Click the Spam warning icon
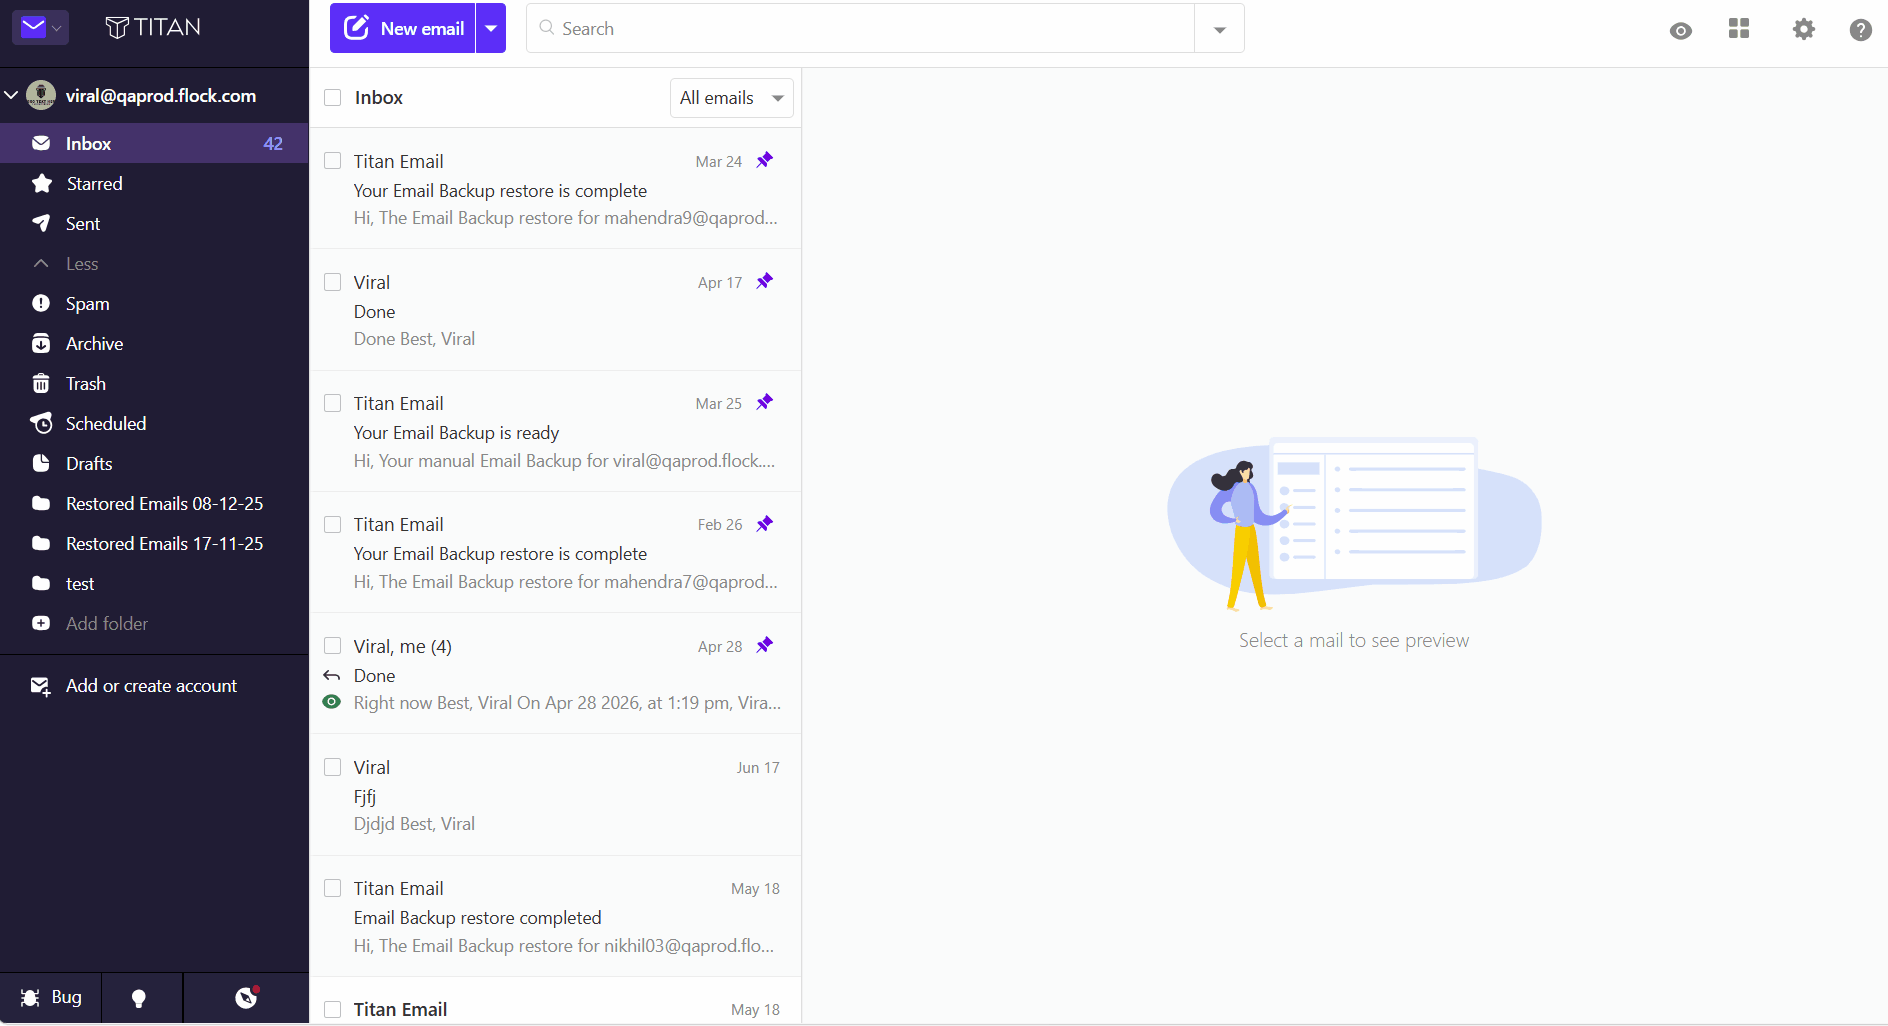Screen dimensions: 1888x1026 pos(41,303)
